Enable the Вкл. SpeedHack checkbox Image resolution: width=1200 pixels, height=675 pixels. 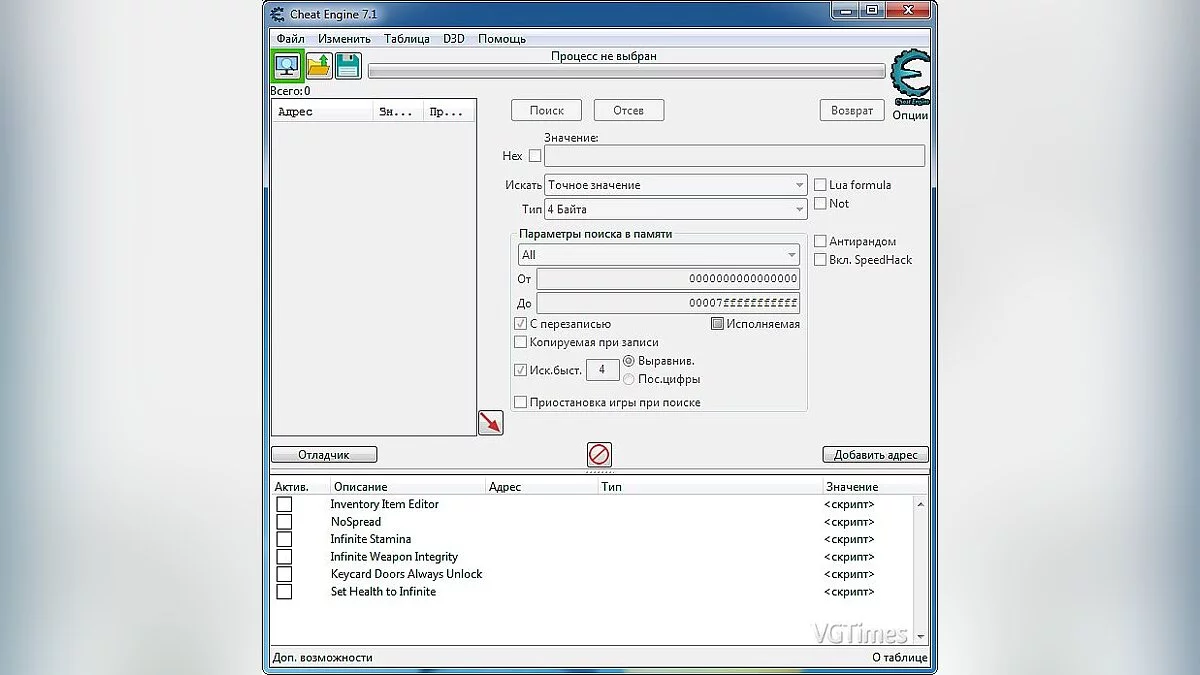tap(820, 260)
